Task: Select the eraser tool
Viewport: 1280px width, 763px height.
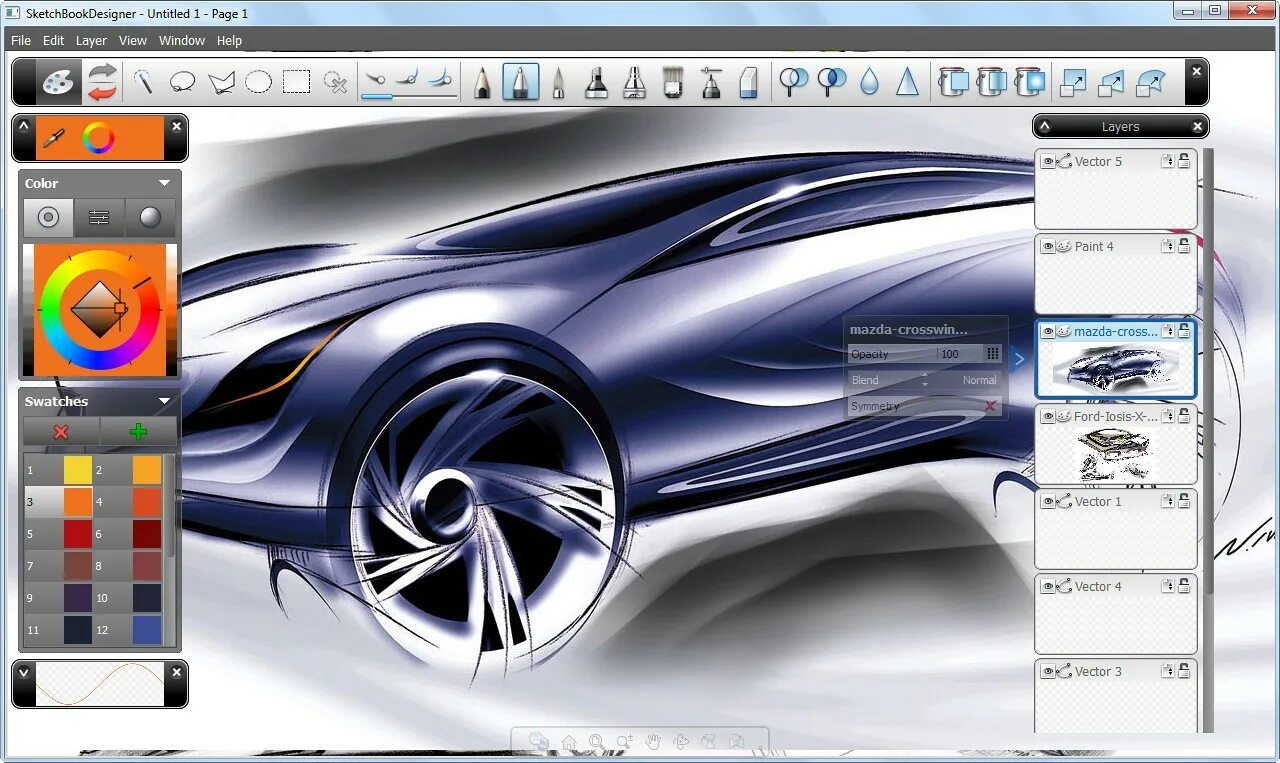Action: (749, 82)
